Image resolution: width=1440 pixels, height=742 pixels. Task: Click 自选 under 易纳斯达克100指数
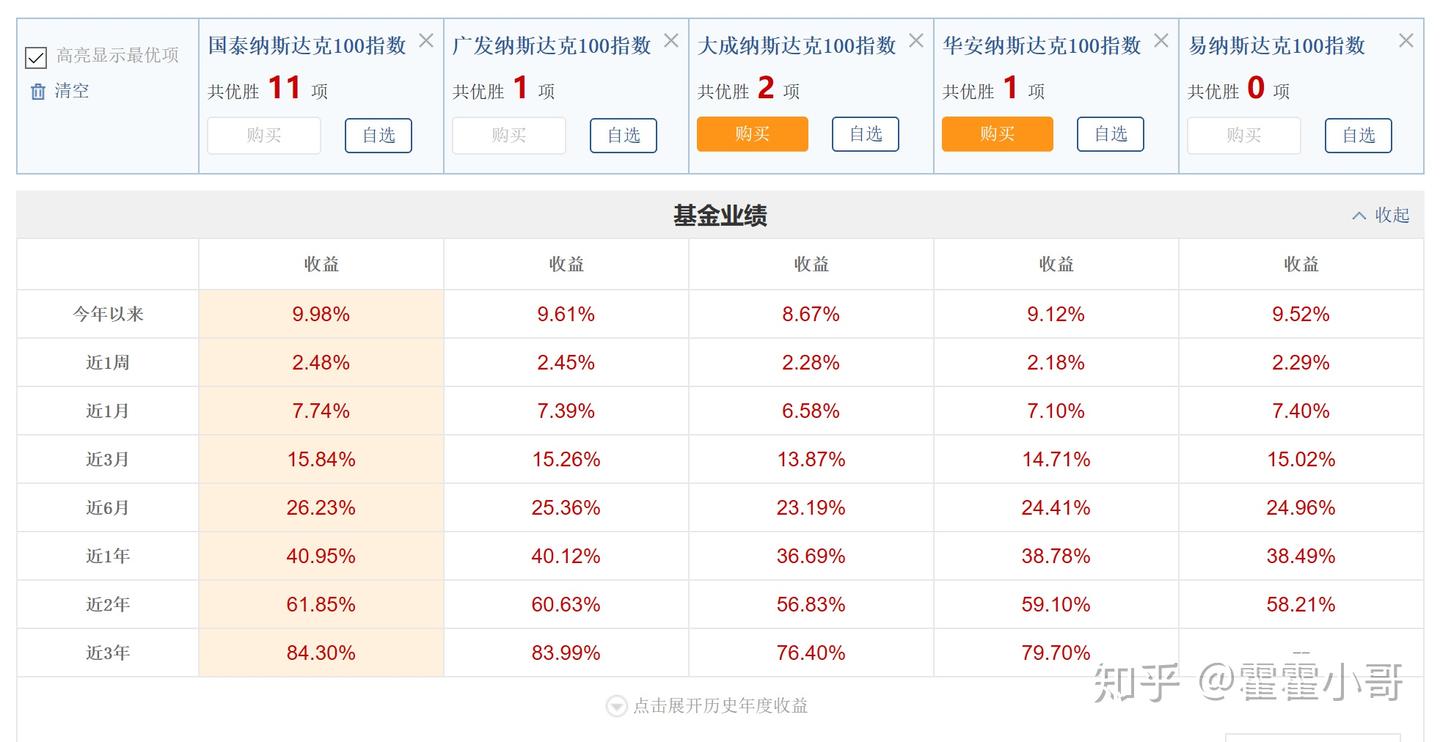1358,136
